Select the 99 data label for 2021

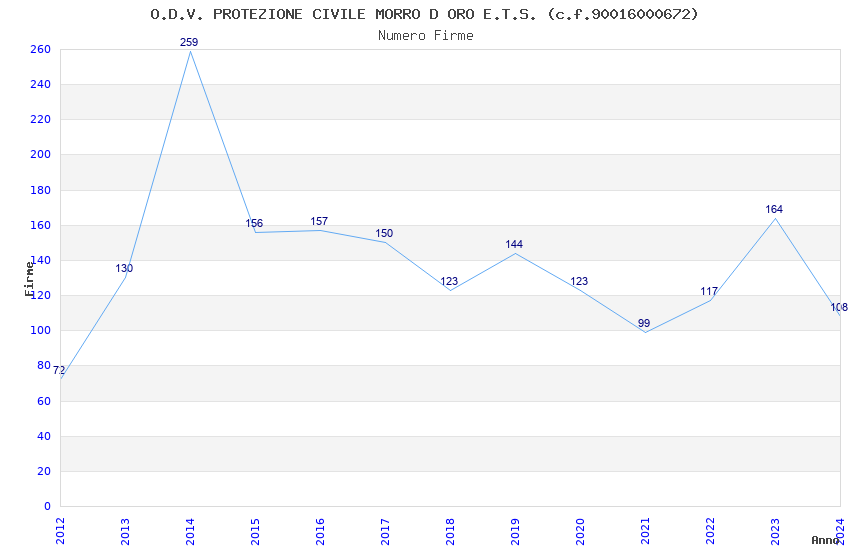pyautogui.click(x=644, y=323)
